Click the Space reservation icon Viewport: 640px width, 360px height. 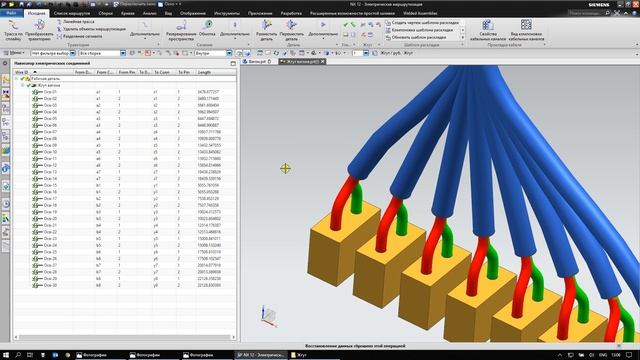(x=181, y=26)
